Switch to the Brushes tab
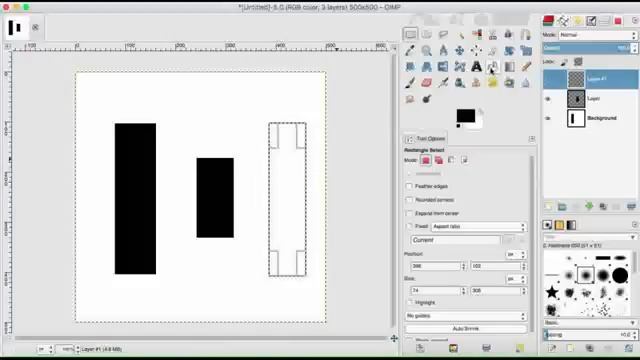This screenshot has width=640, height=360. 547,225
